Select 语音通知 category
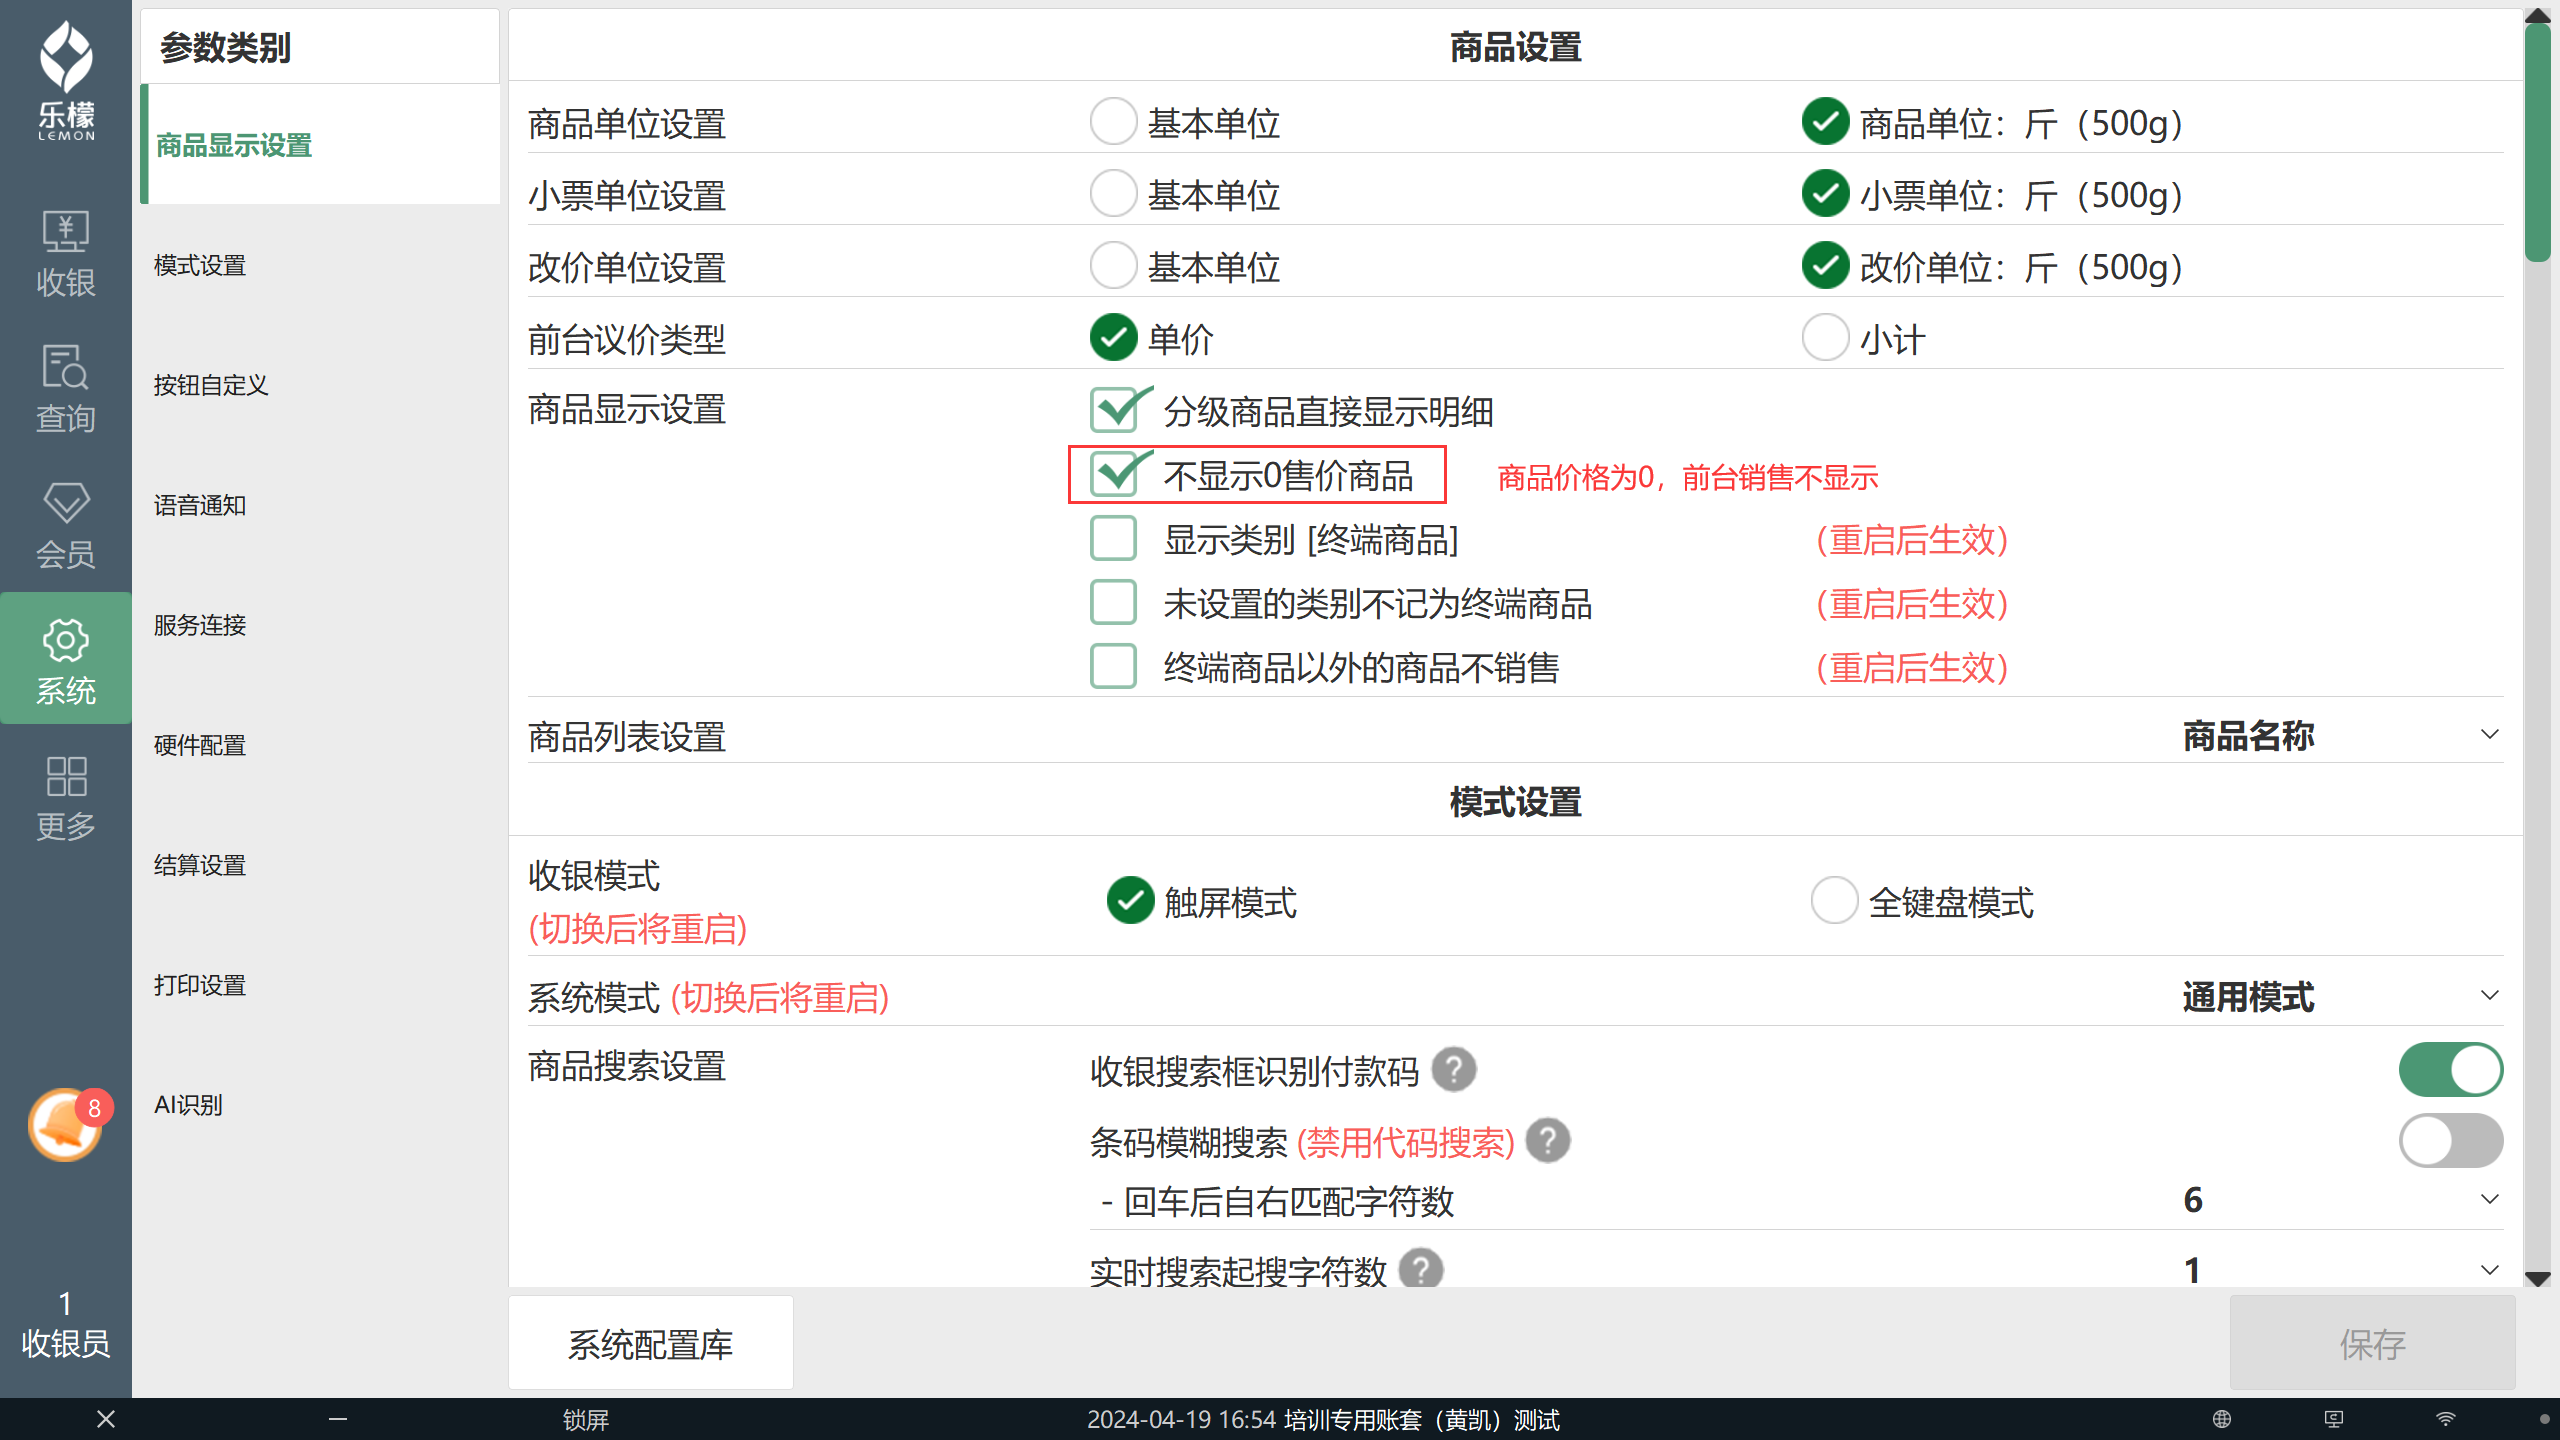 pos(320,505)
